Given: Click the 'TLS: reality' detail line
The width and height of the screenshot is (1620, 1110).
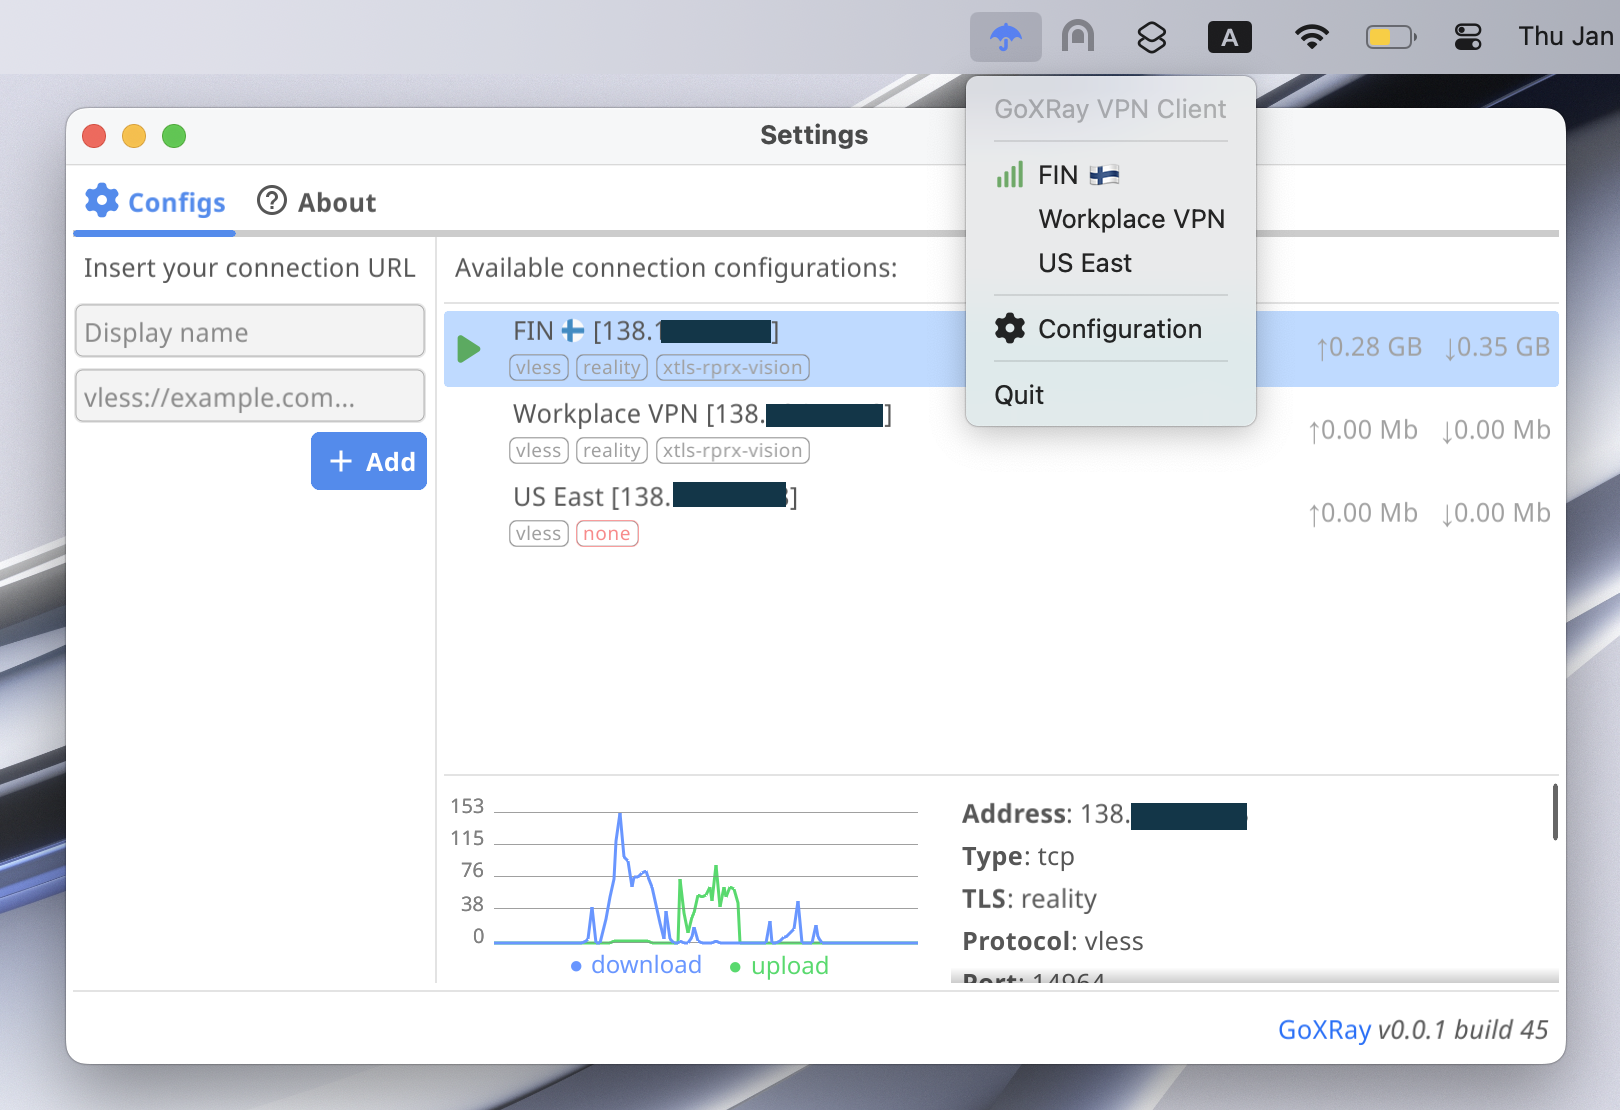Looking at the screenshot, I should coord(1029,899).
